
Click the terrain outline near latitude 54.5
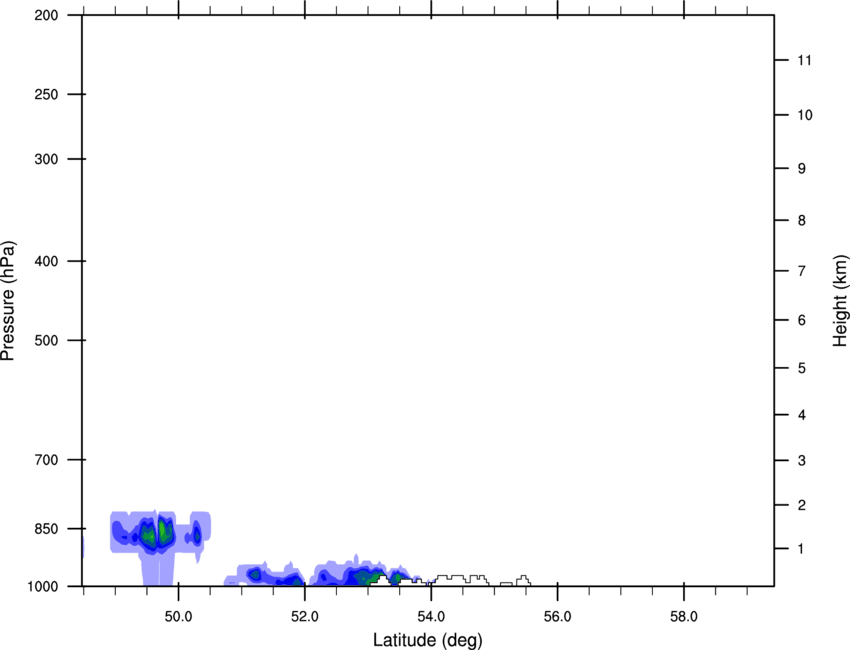(x=462, y=580)
